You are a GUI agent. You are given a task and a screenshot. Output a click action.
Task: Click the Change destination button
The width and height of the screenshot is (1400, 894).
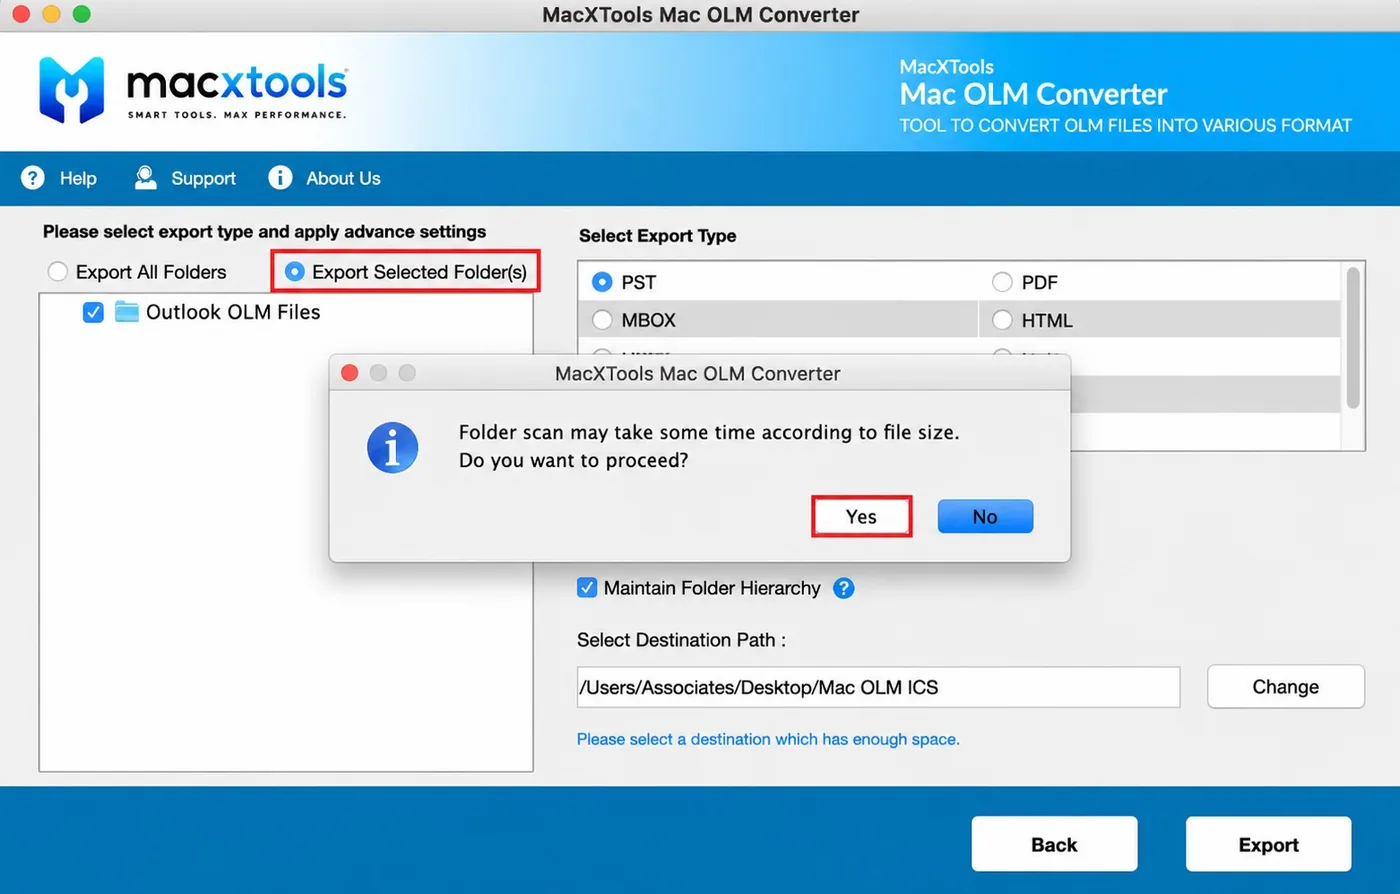(x=1286, y=687)
